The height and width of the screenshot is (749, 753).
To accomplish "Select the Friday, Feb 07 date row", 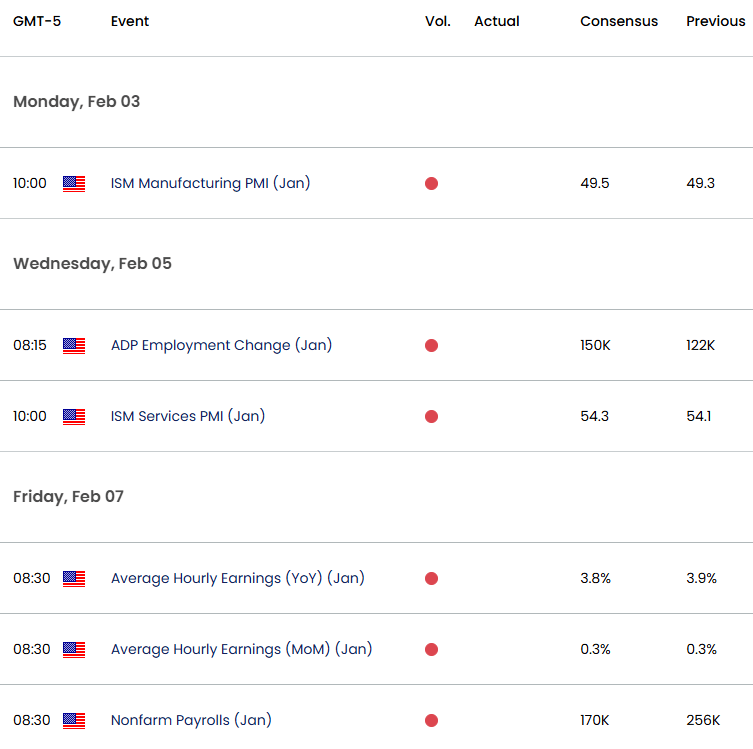I will (68, 497).
